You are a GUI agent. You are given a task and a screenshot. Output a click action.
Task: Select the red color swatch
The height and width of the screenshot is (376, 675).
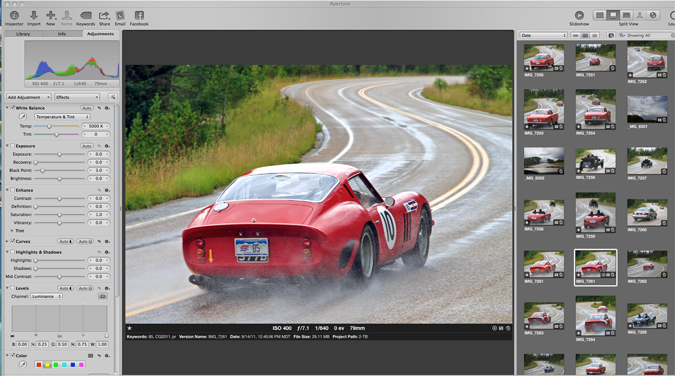(x=39, y=365)
